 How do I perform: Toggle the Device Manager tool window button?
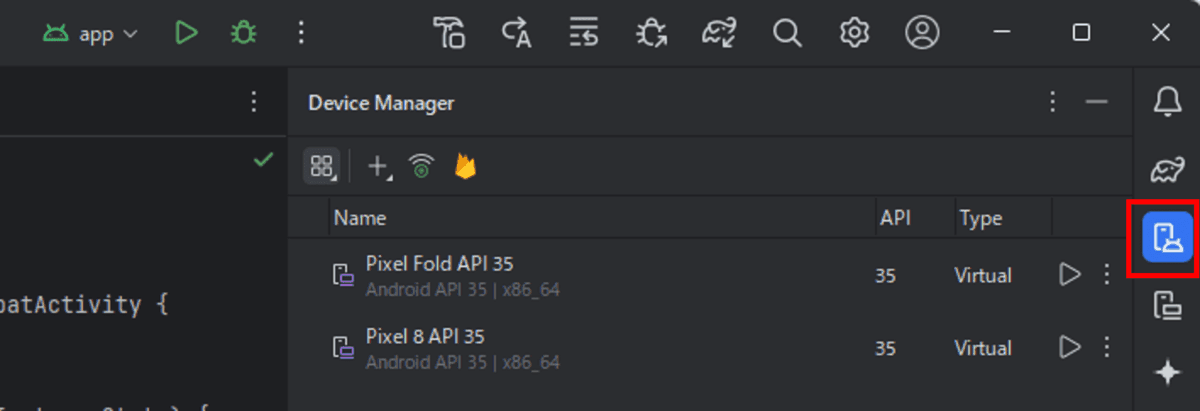1167,238
